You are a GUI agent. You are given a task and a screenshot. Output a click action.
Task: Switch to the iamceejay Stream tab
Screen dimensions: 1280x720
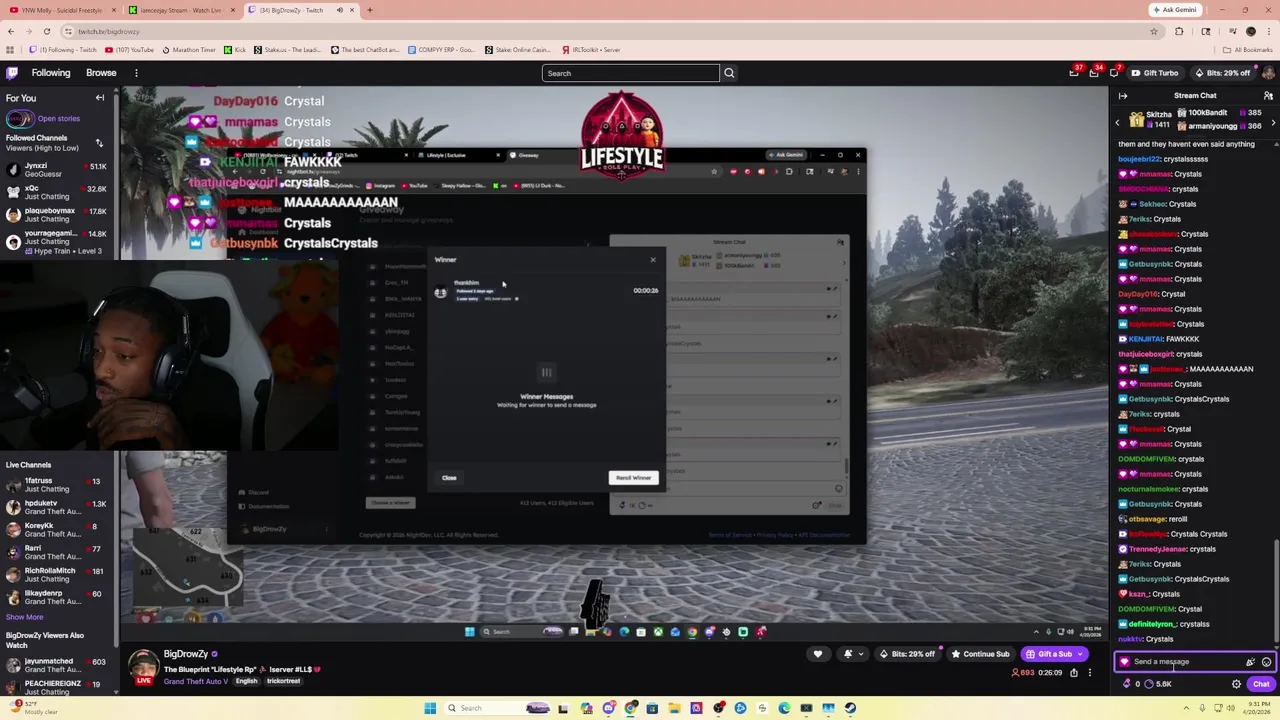pyautogui.click(x=180, y=10)
